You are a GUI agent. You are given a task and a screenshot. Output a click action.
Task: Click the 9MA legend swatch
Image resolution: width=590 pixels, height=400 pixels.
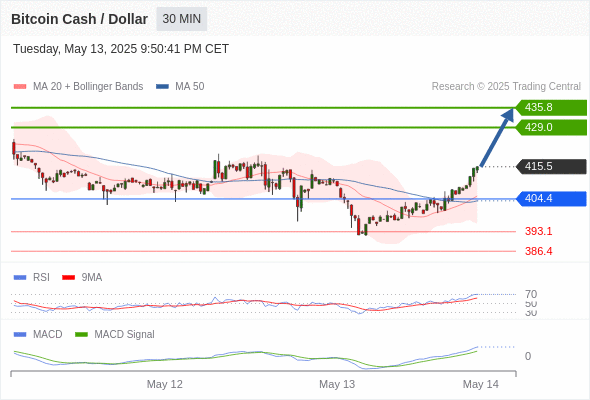68,278
